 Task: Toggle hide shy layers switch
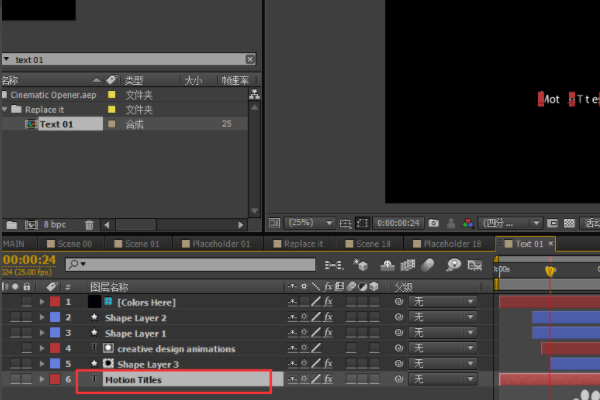pos(387,265)
